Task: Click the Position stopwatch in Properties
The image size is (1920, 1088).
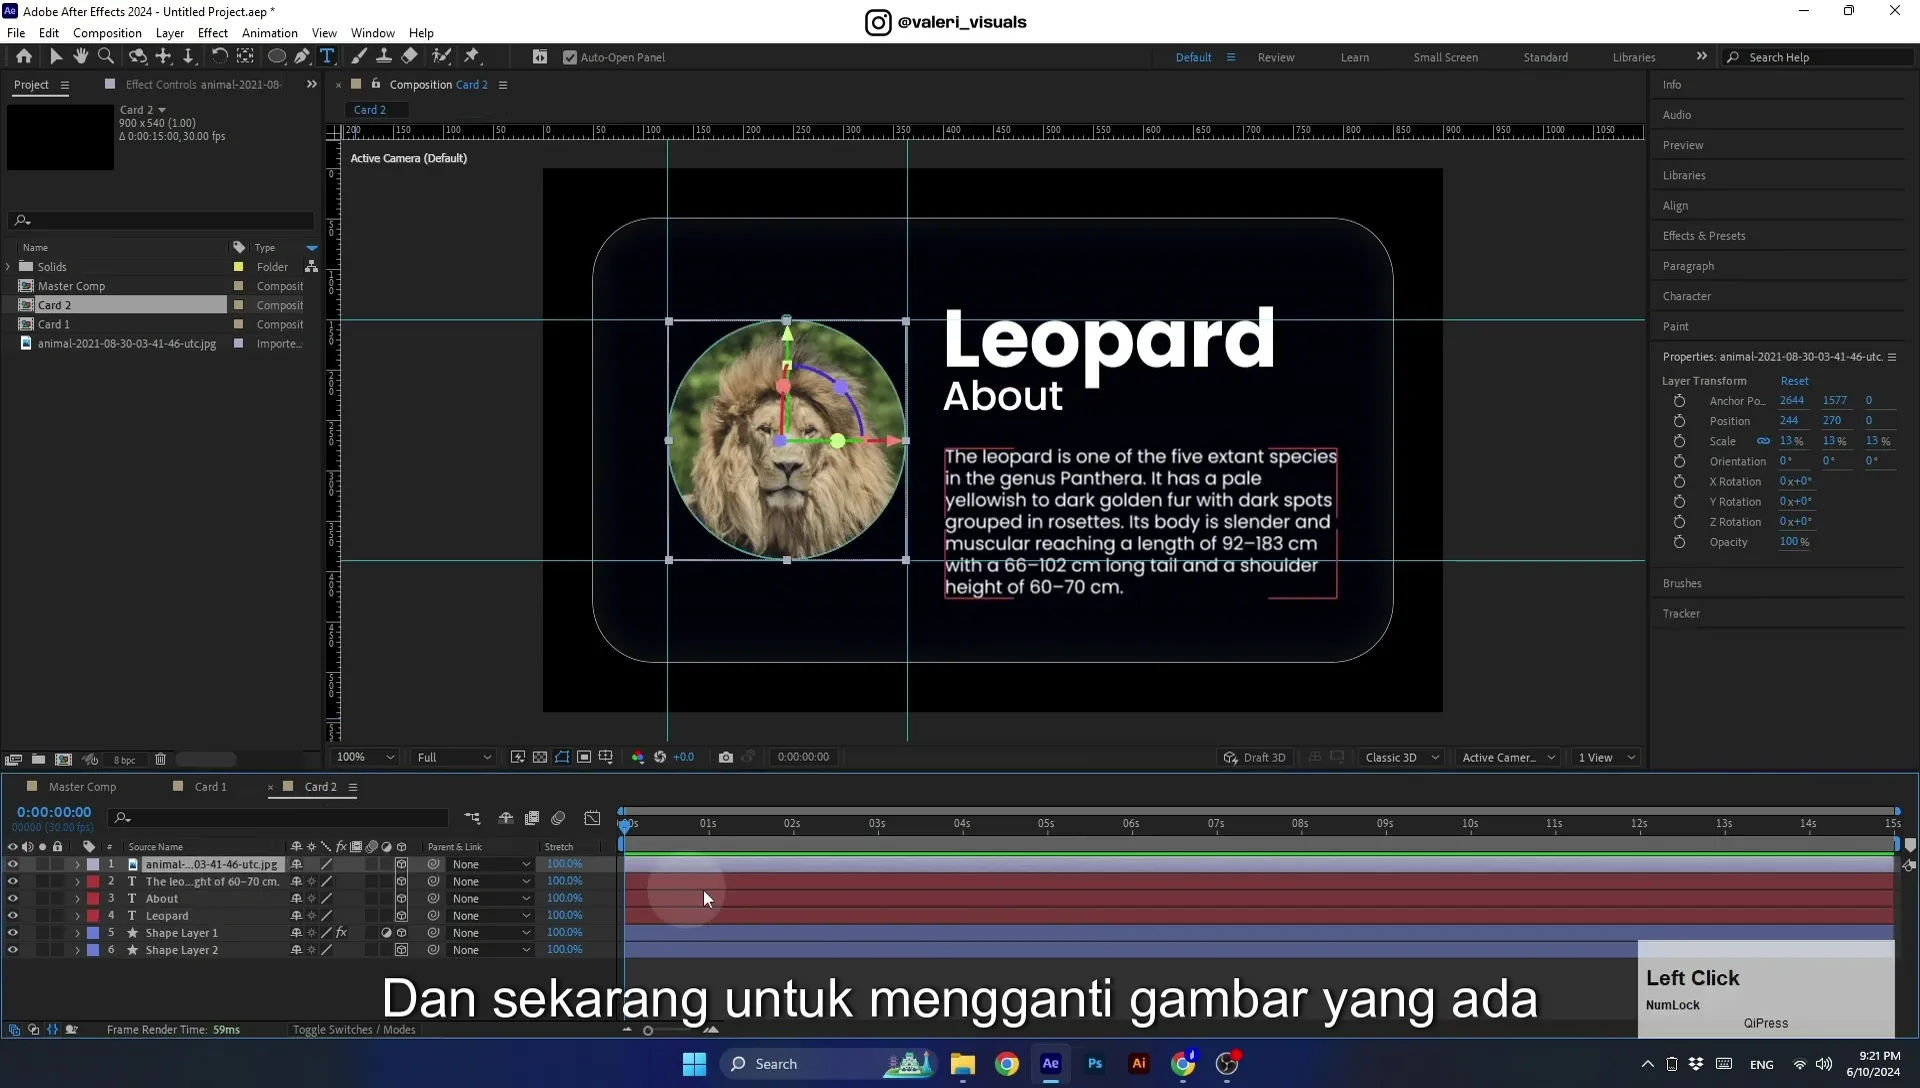Action: [x=1679, y=421]
